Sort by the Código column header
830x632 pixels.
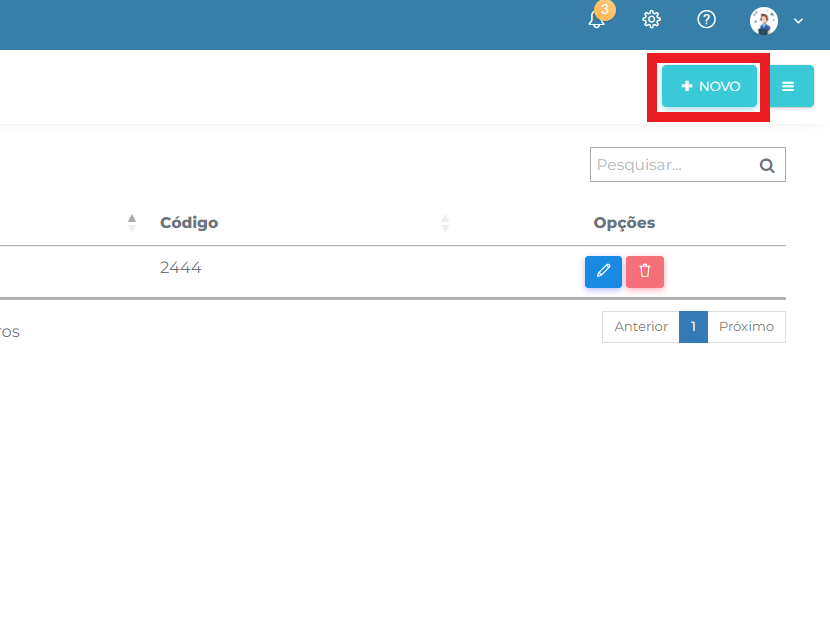point(189,223)
